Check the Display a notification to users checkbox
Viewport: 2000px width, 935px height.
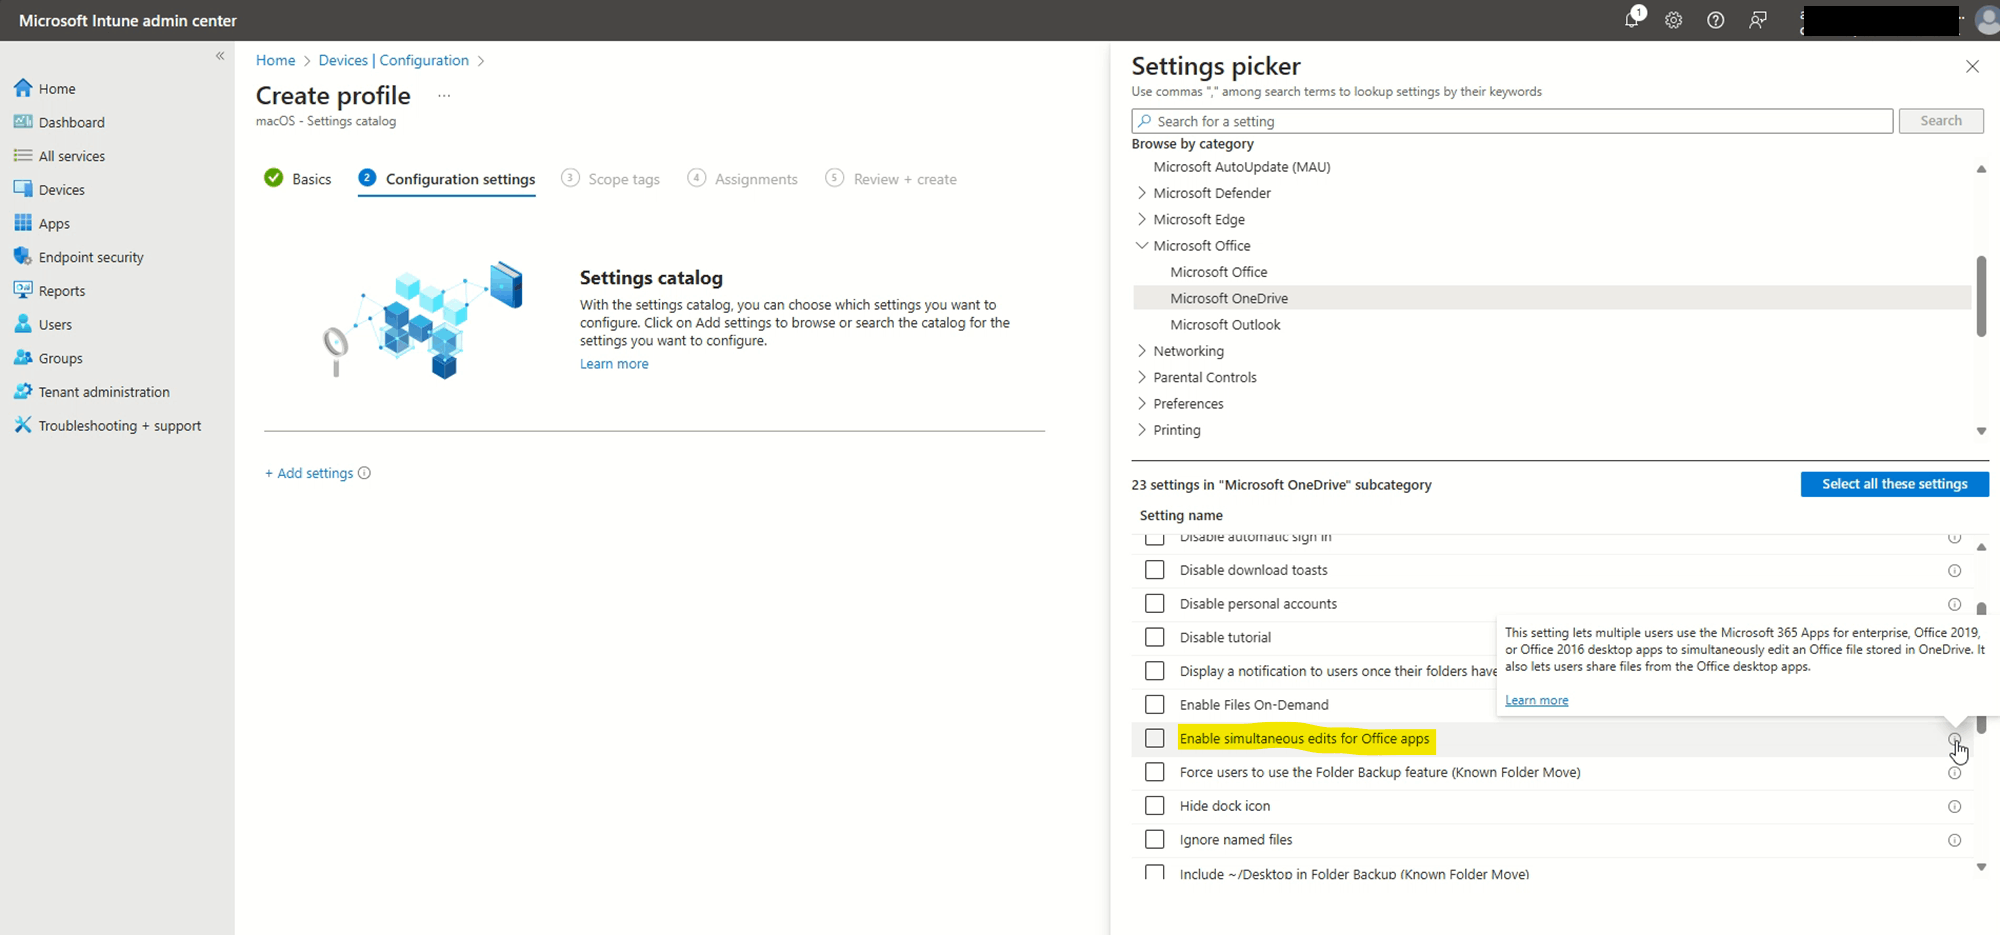coord(1155,671)
